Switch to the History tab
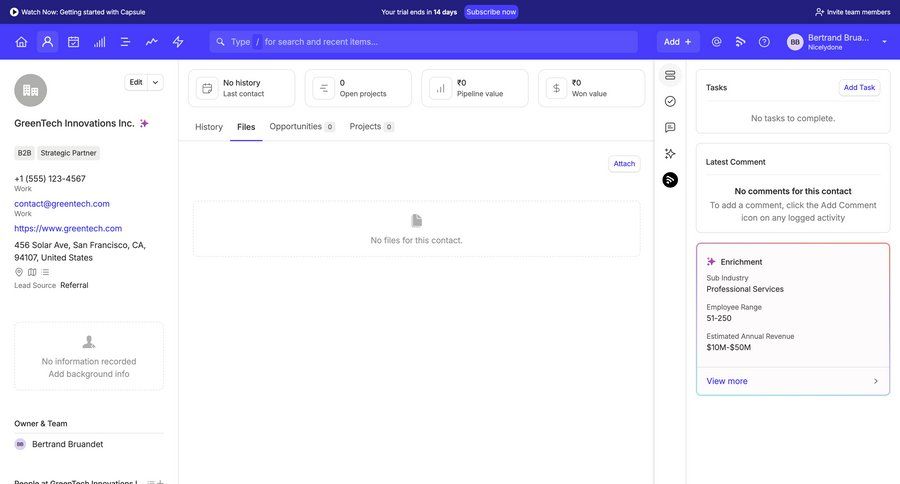This screenshot has width=900, height=484. [x=209, y=127]
